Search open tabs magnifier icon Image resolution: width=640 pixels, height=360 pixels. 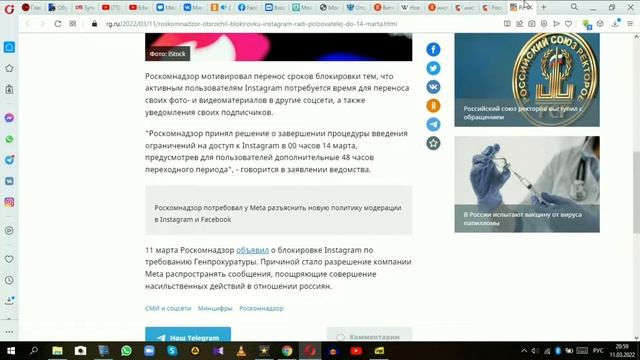(574, 7)
